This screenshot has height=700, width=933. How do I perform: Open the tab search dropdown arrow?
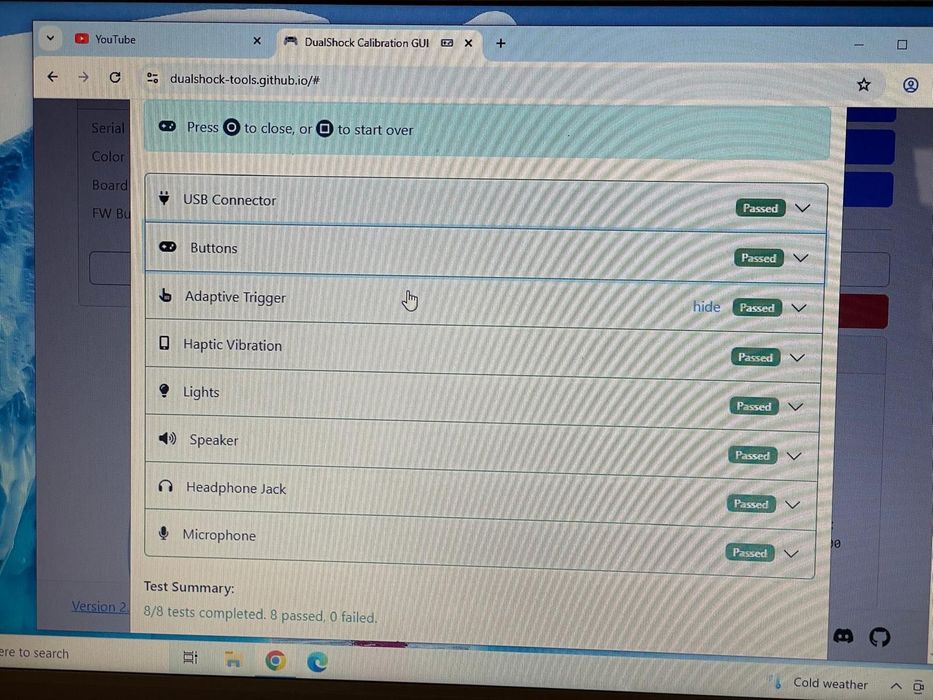click(x=51, y=39)
